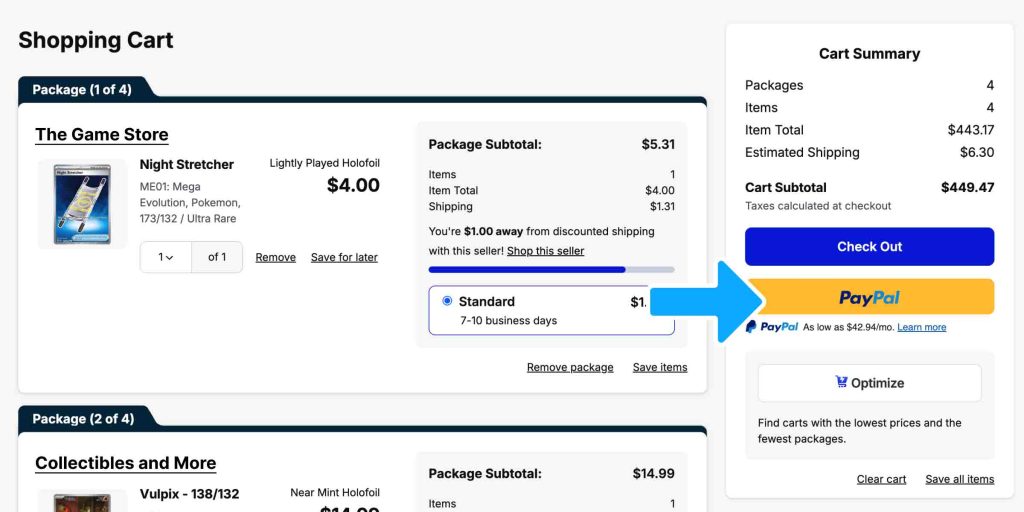Click the Night Stretcher card thumbnail
1024x512 pixels.
[x=82, y=204]
